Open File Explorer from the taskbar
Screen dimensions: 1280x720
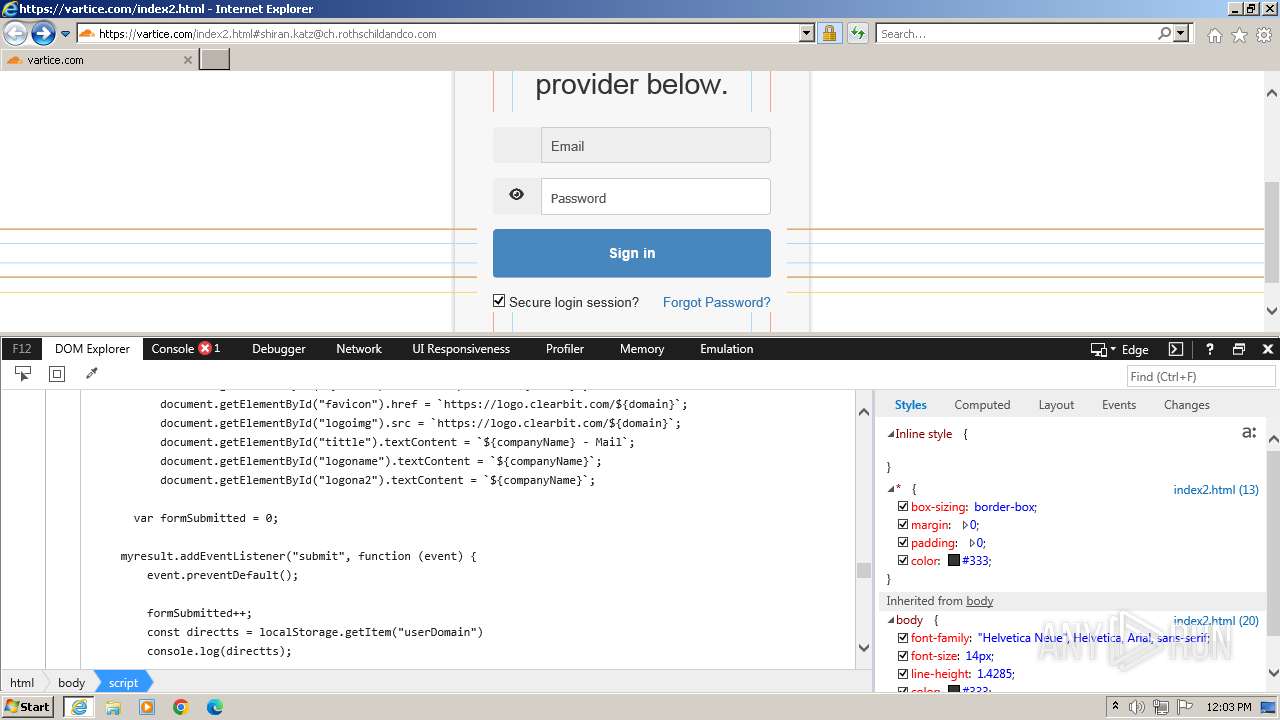(113, 707)
